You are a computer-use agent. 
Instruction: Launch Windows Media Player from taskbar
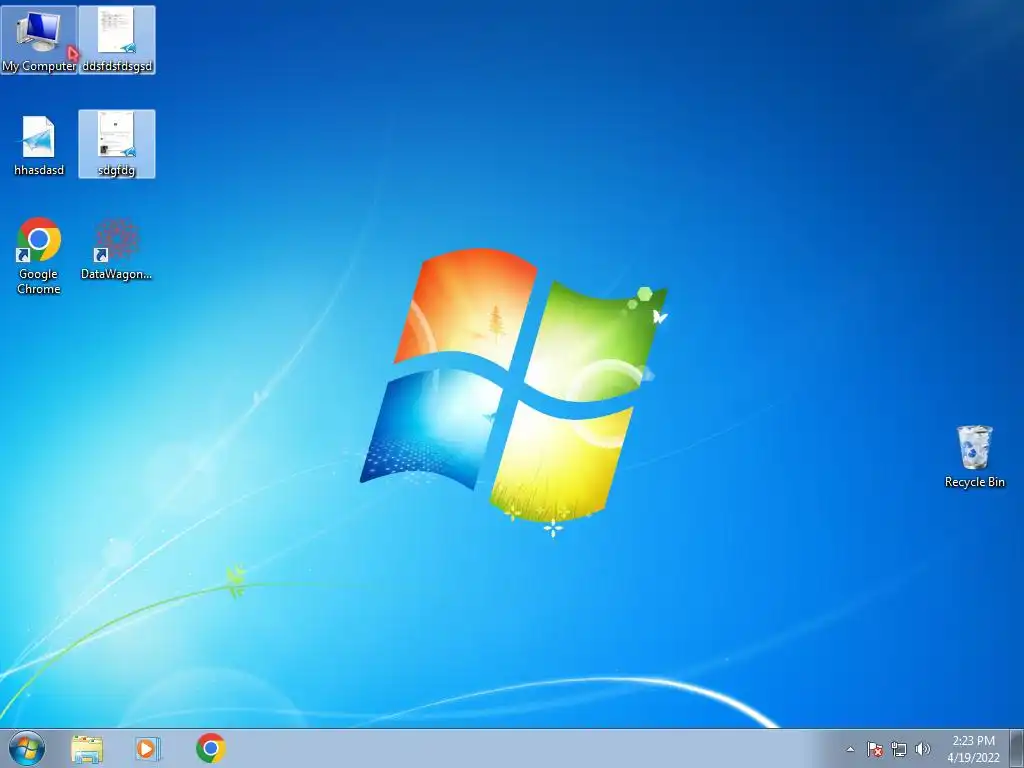[x=148, y=749]
